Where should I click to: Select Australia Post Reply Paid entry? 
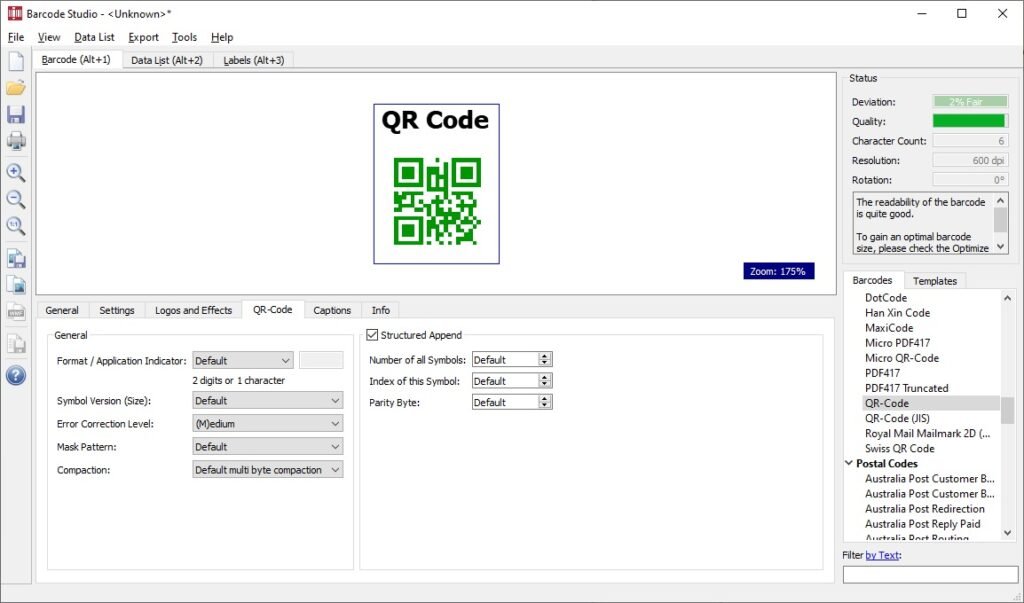pos(922,524)
